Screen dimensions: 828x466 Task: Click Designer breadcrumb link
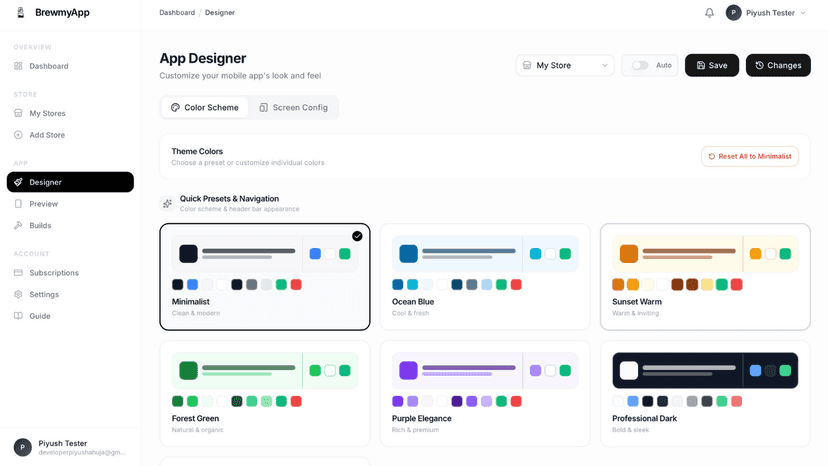point(220,13)
